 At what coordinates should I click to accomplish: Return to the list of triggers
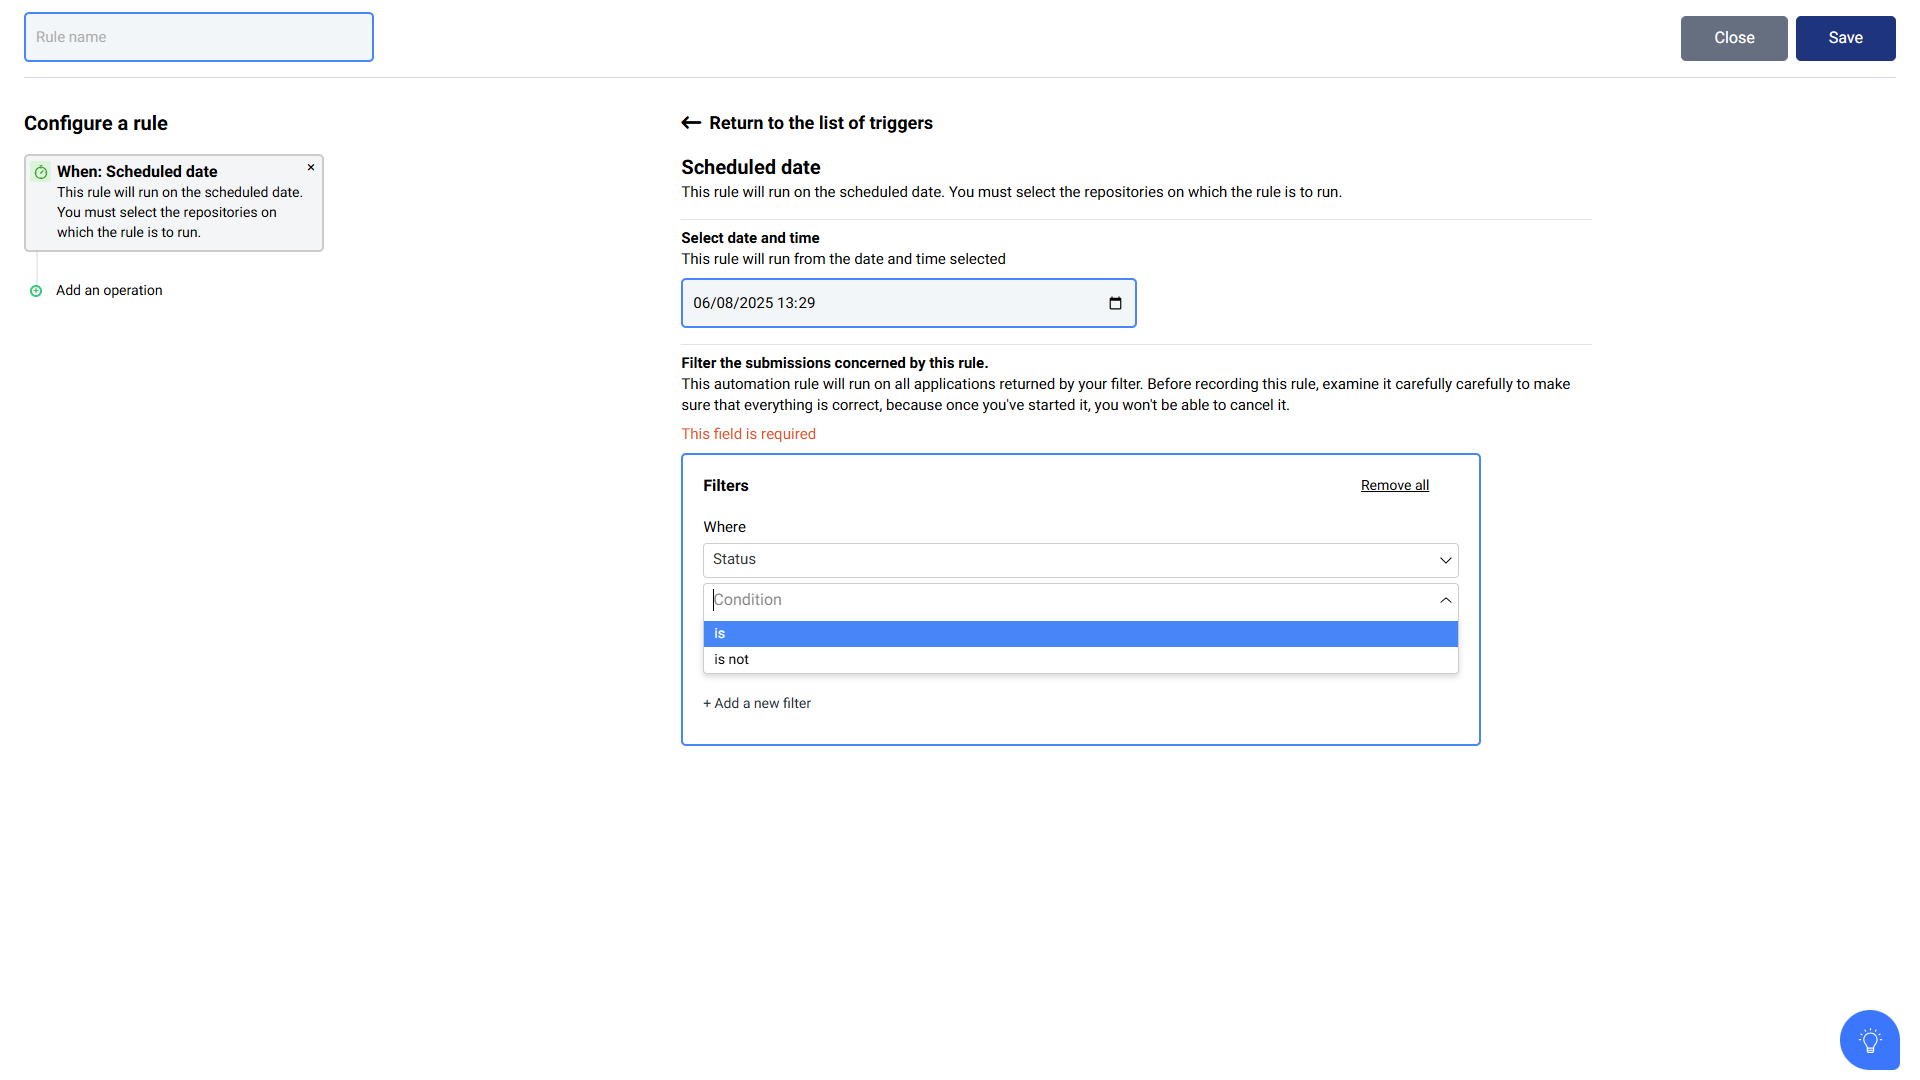coord(820,123)
